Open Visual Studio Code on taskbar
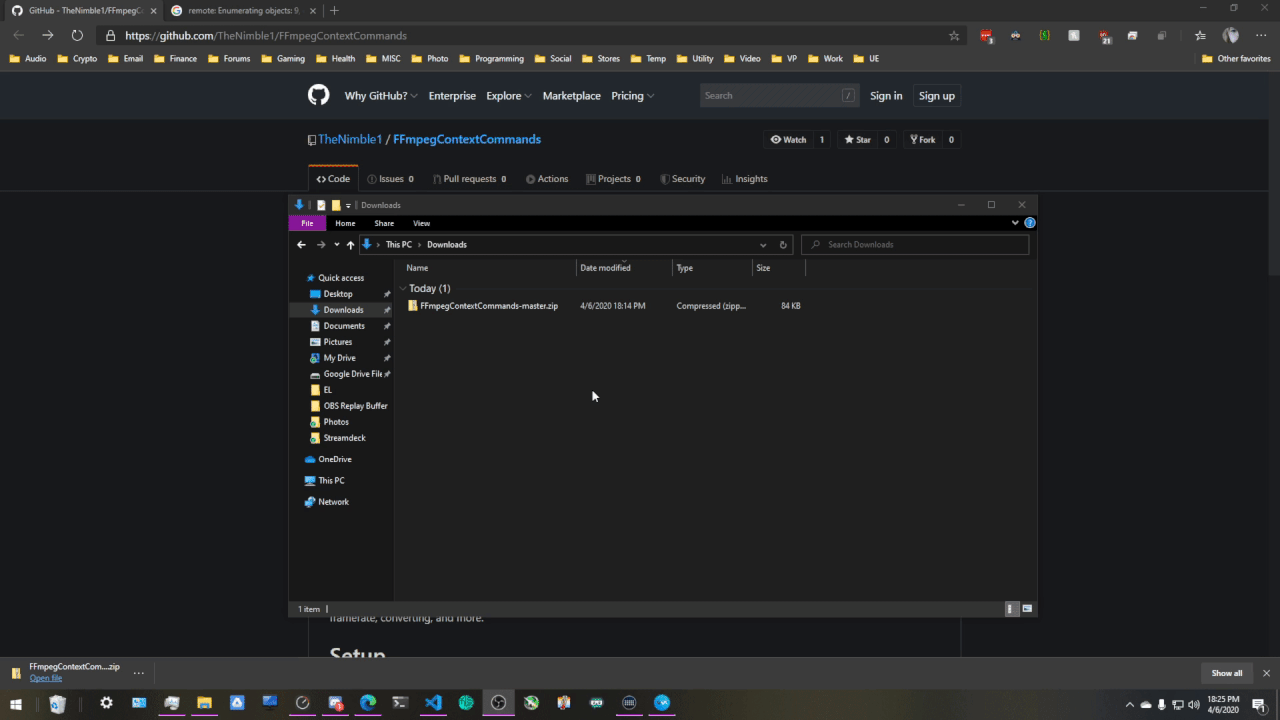 pos(433,703)
